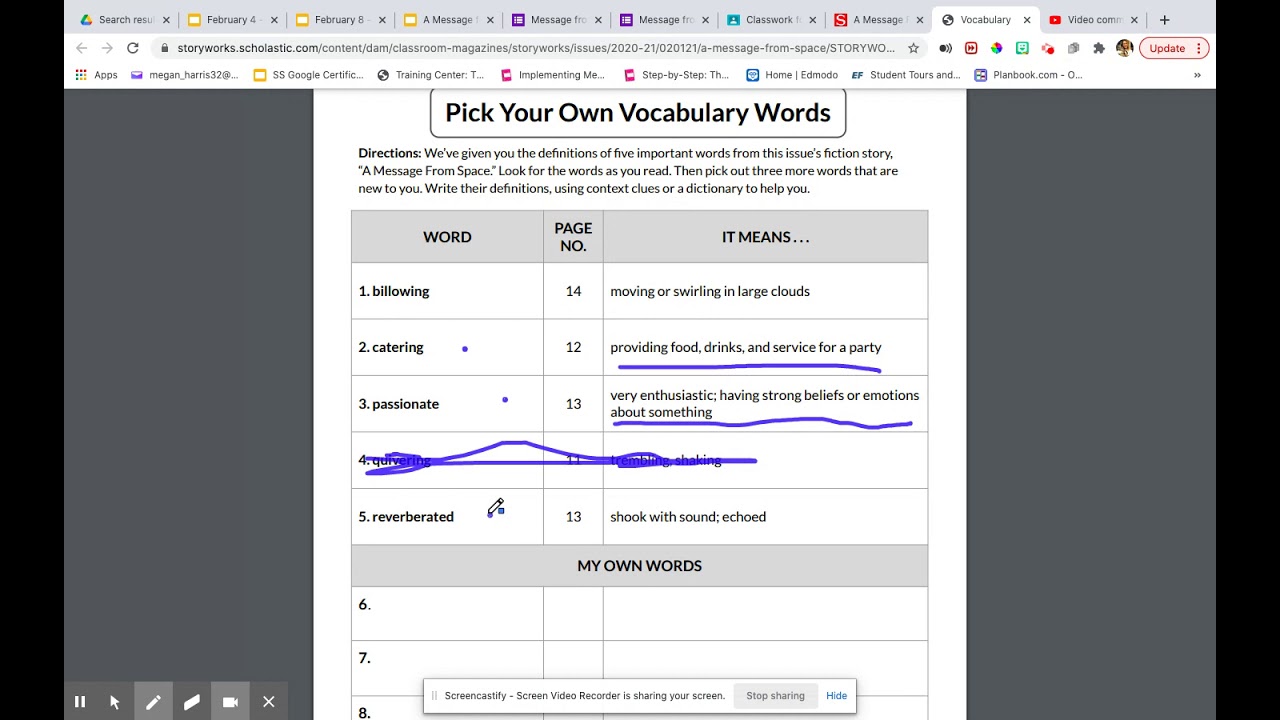Open the Apps grid shortcut
Viewport: 1280px width, 720px height.
[x=96, y=75]
